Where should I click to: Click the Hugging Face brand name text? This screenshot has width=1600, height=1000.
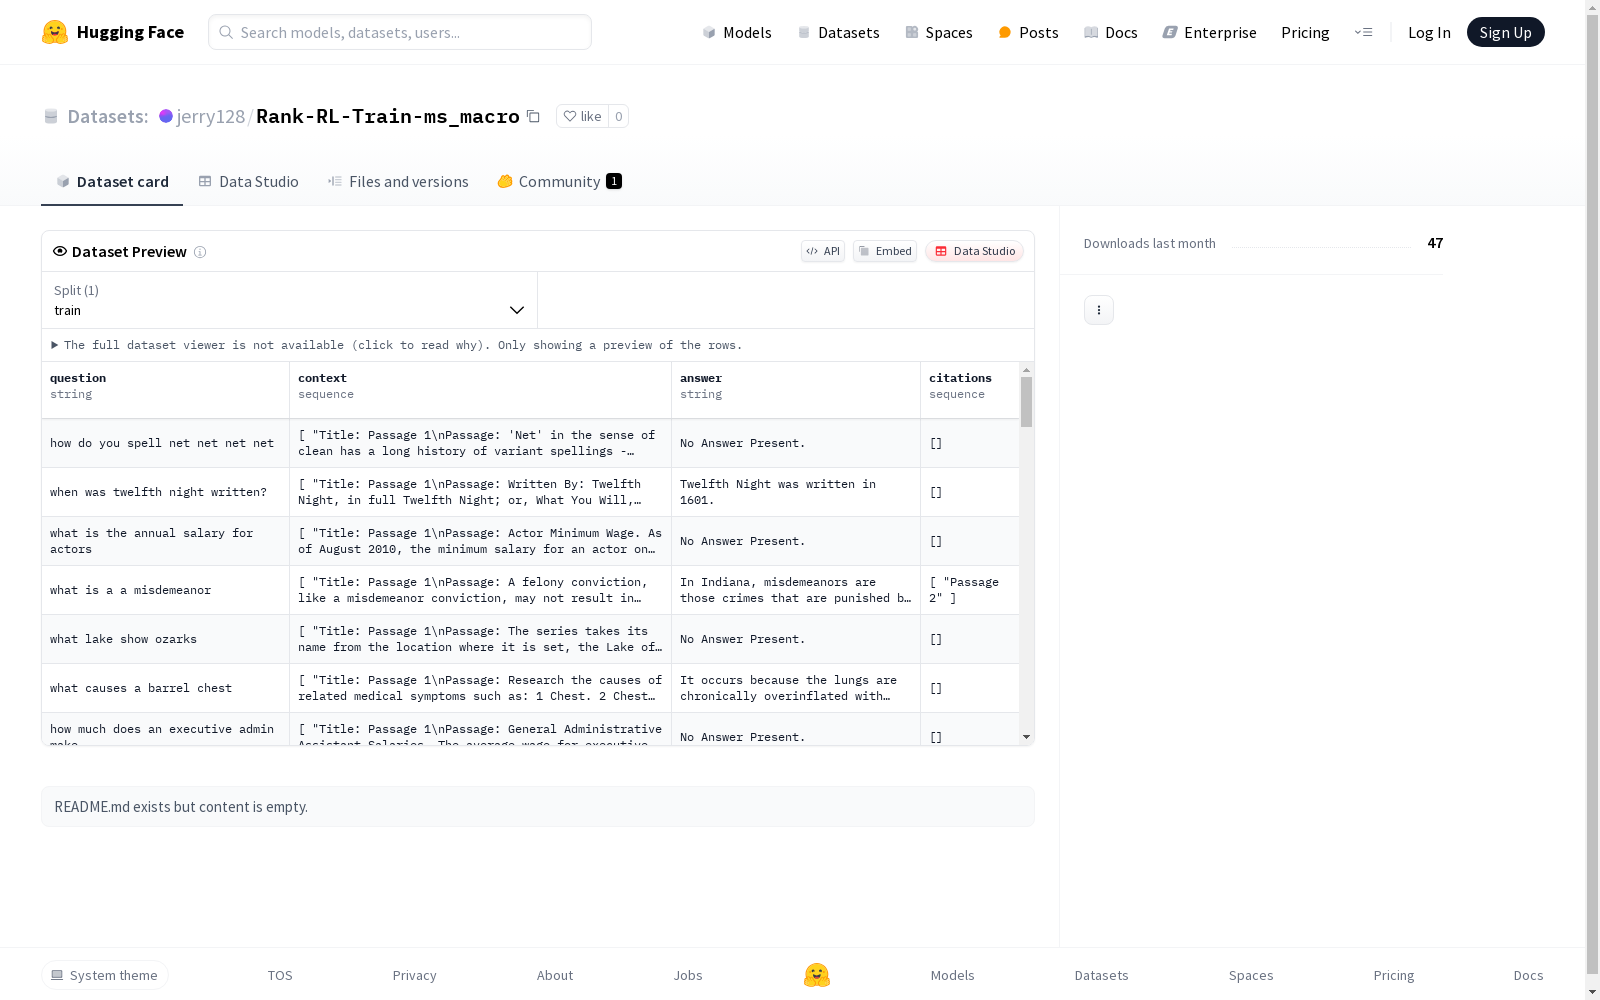[130, 32]
